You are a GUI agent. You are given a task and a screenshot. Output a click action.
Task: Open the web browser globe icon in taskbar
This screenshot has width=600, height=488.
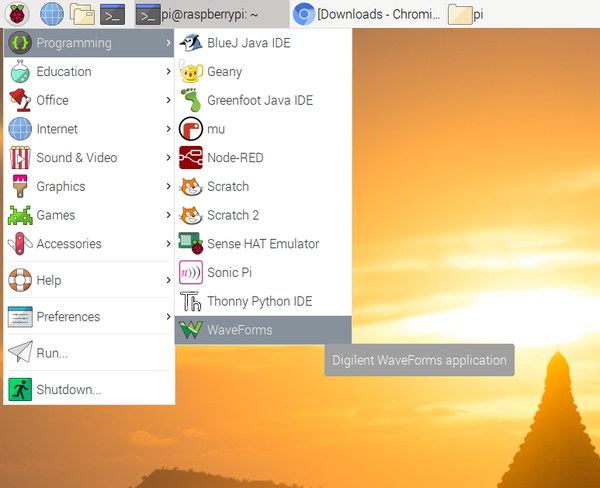[x=52, y=14]
